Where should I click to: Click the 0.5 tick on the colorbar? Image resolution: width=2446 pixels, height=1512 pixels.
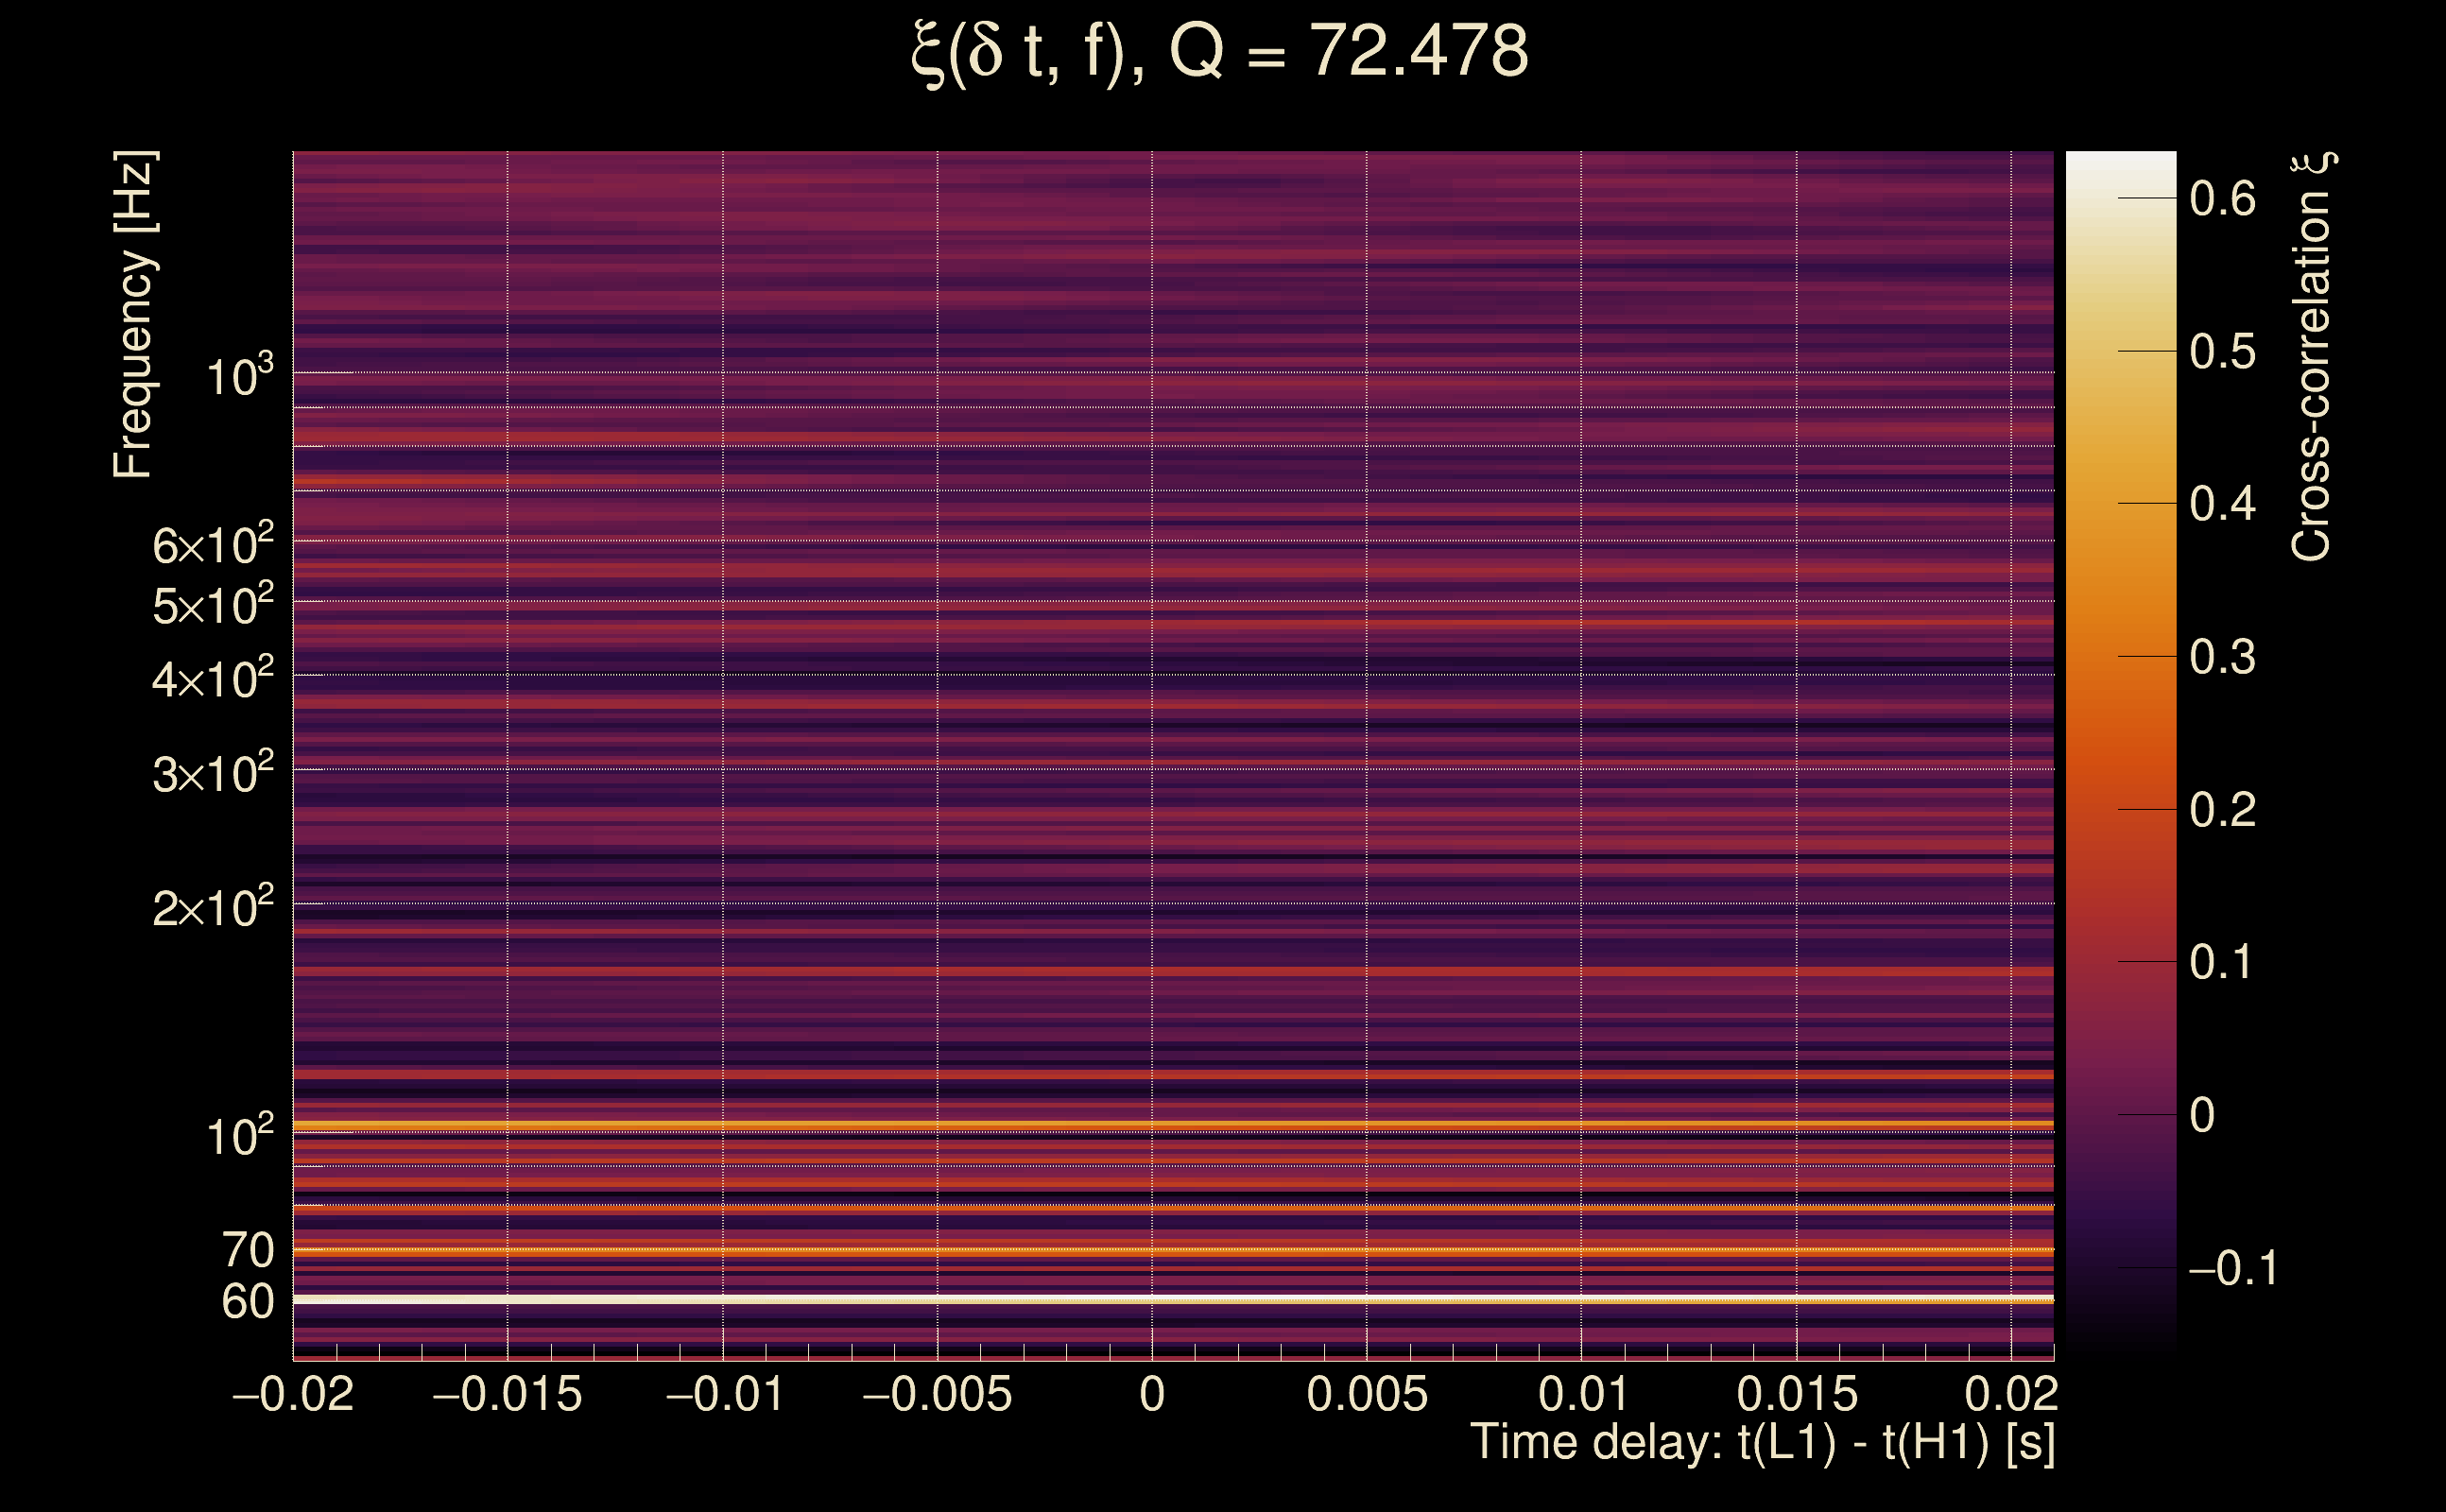click(2222, 352)
